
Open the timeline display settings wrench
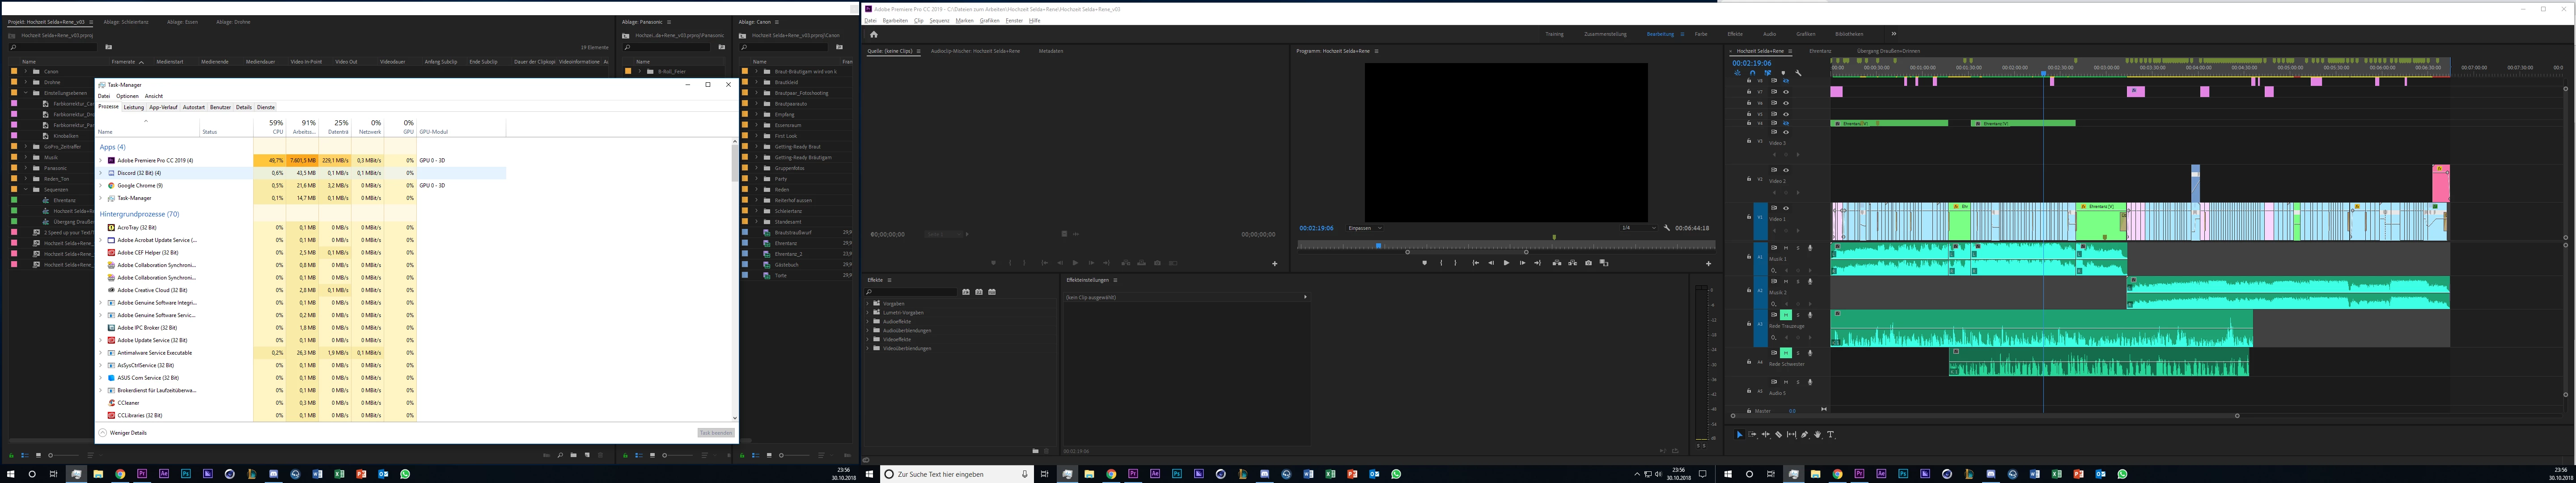pos(1798,73)
